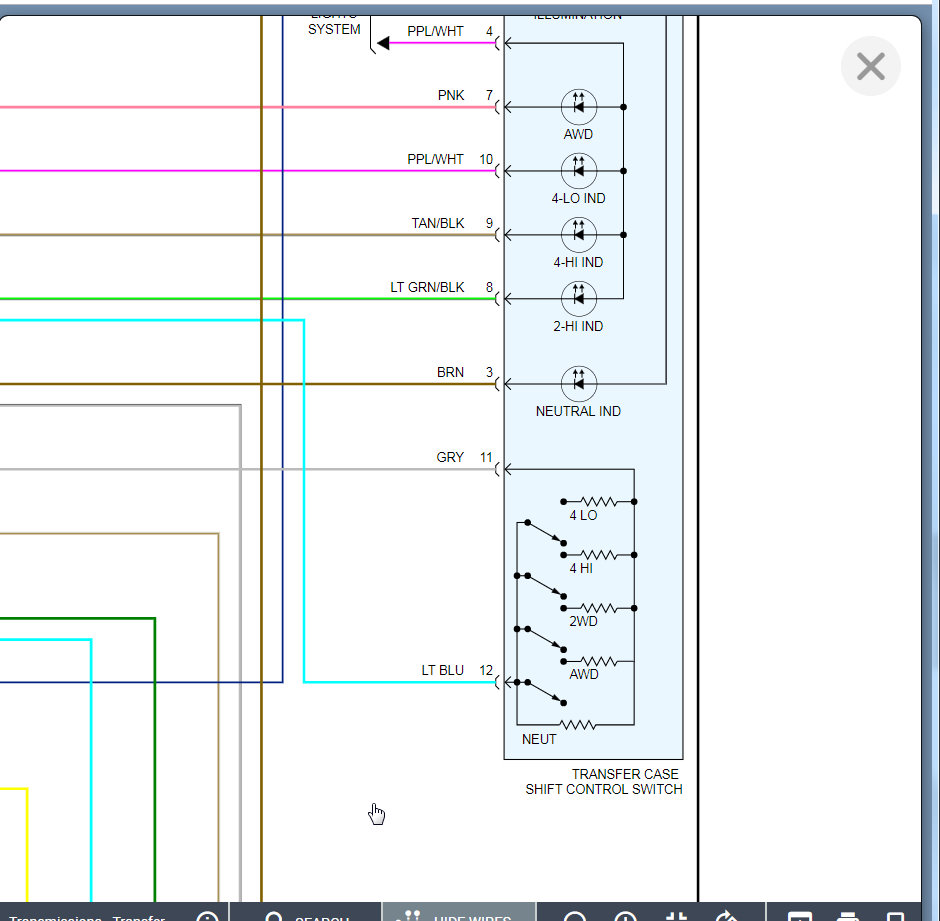The image size is (940, 921).
Task: Click the 4 LO switch position label
Action: tap(583, 515)
